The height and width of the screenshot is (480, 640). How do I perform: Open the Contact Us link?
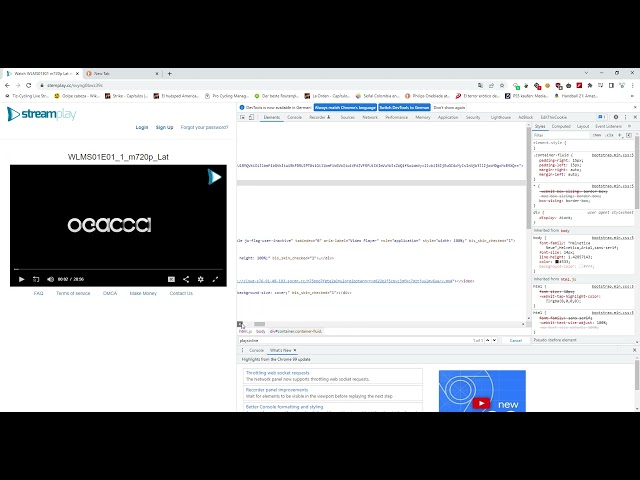click(181, 293)
